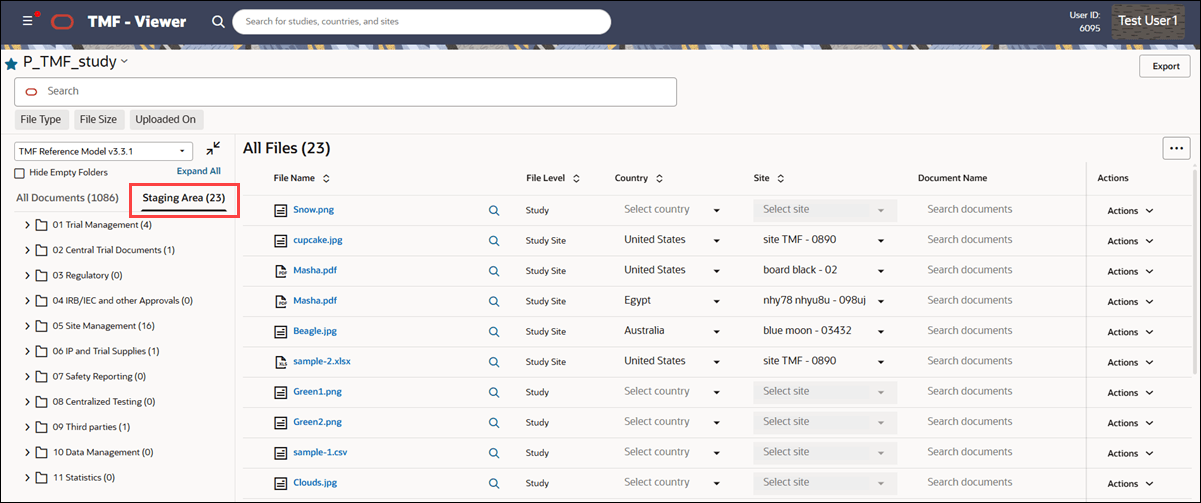Expand 04 IRB/IEC and other Approvals folder
This screenshot has width=1201, height=503.
(x=27, y=300)
